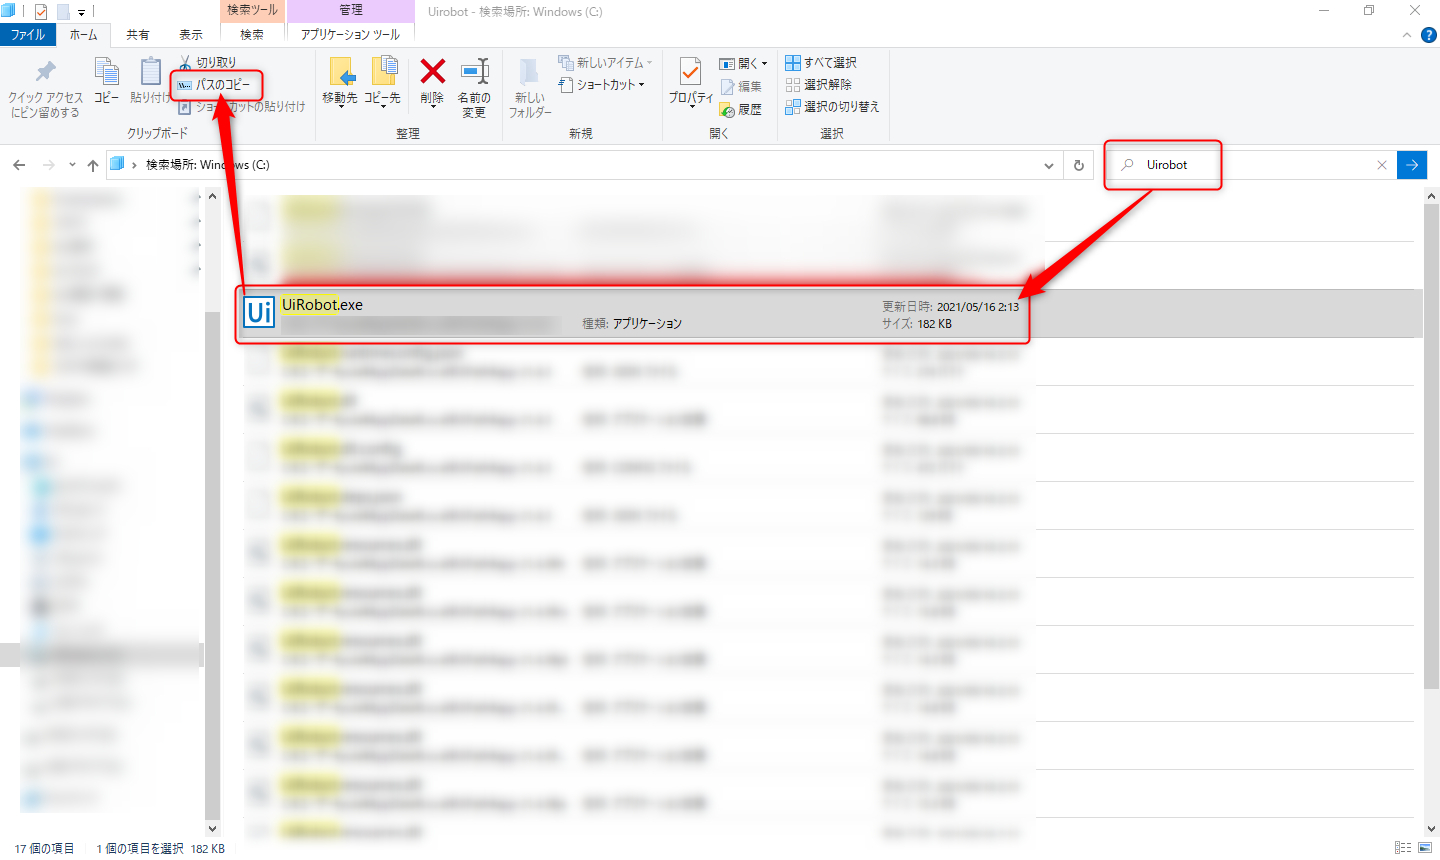The width and height of the screenshot is (1440, 860).
Task: Clear the search box with X
Action: coord(1382,165)
